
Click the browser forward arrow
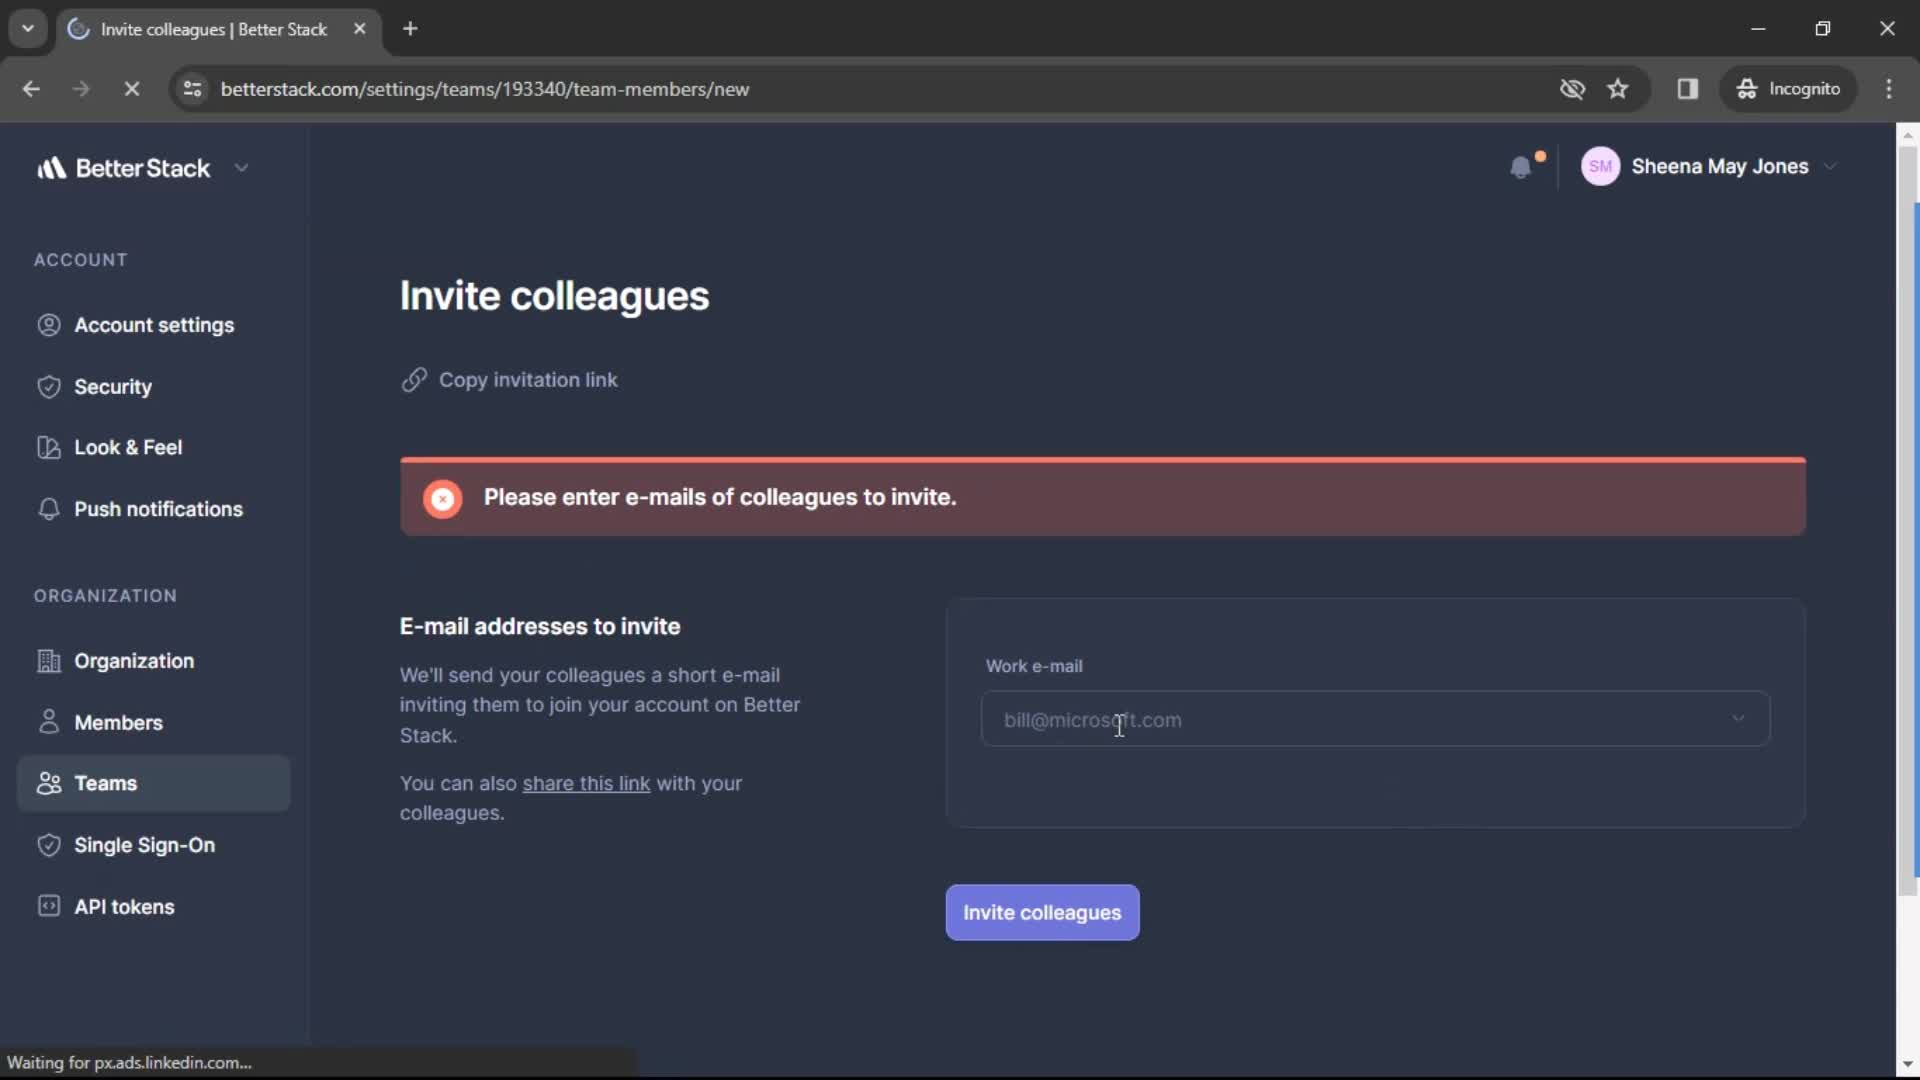point(81,89)
